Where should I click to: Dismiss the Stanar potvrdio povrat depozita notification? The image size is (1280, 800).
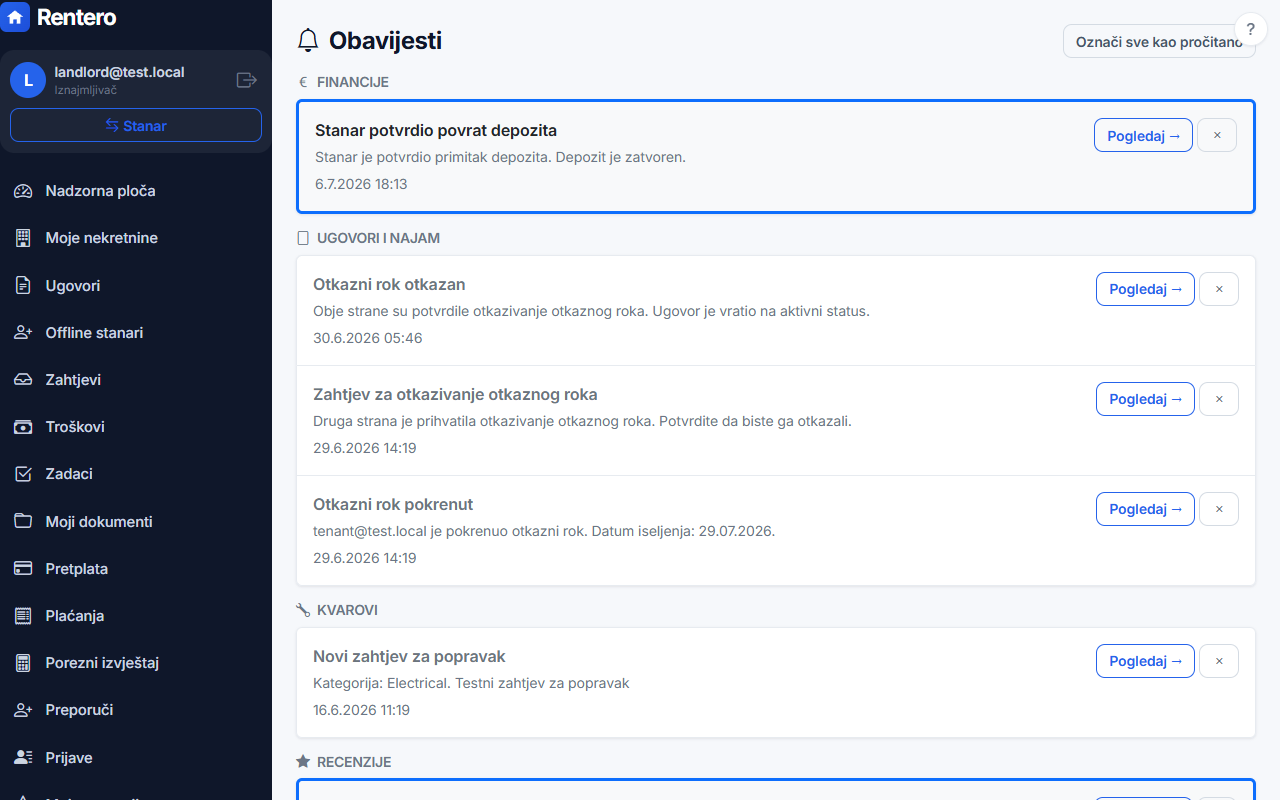click(1217, 136)
